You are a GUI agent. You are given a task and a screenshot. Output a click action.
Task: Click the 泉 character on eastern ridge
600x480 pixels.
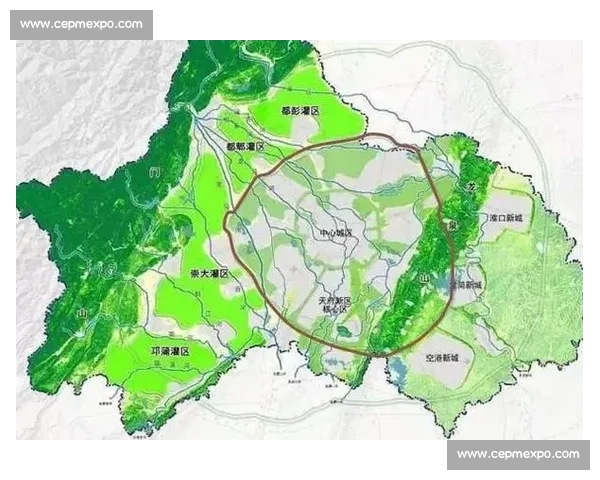(452, 226)
